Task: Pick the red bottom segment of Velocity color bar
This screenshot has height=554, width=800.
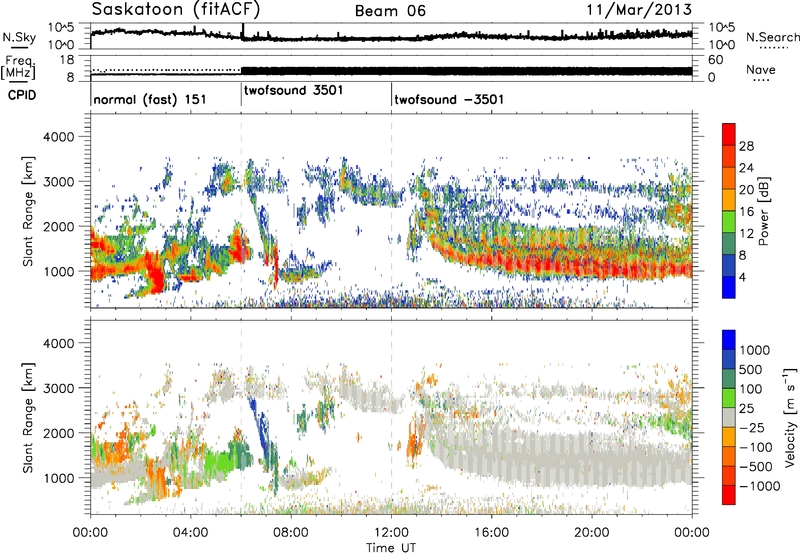Action: coord(729,495)
